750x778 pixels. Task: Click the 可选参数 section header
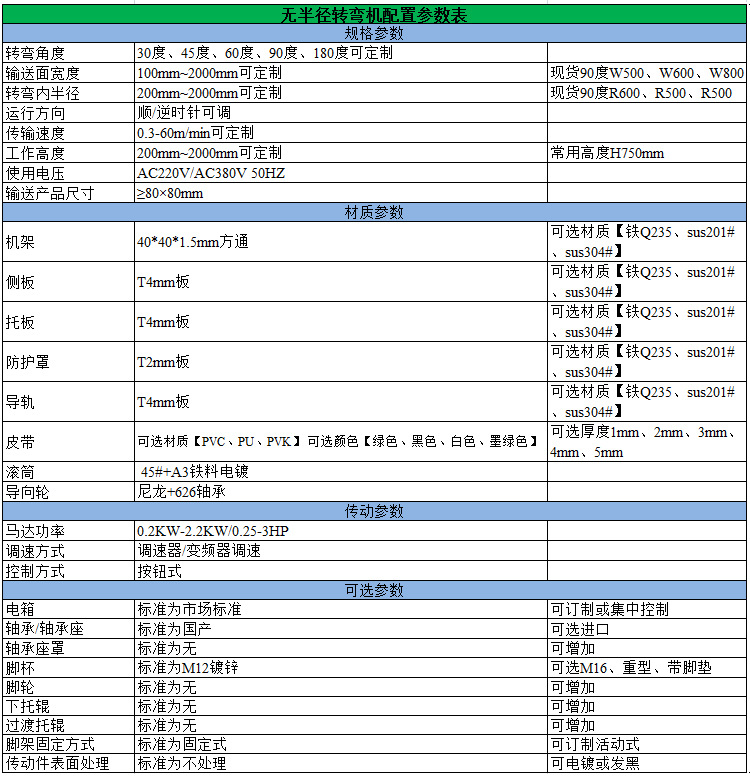coord(374,590)
